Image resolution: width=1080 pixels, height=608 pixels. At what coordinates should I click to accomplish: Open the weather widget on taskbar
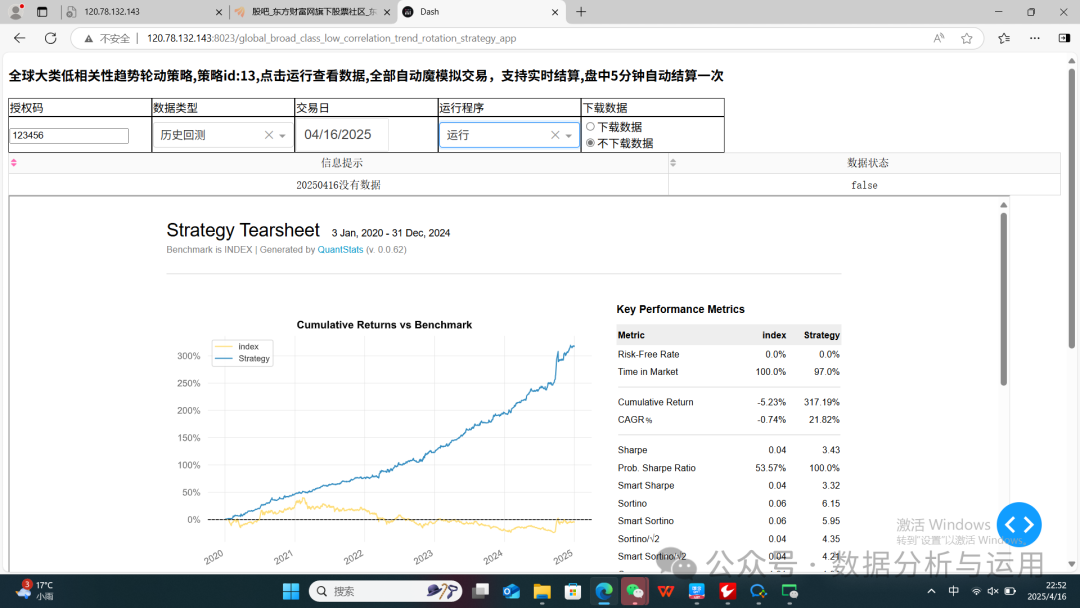(x=36, y=591)
